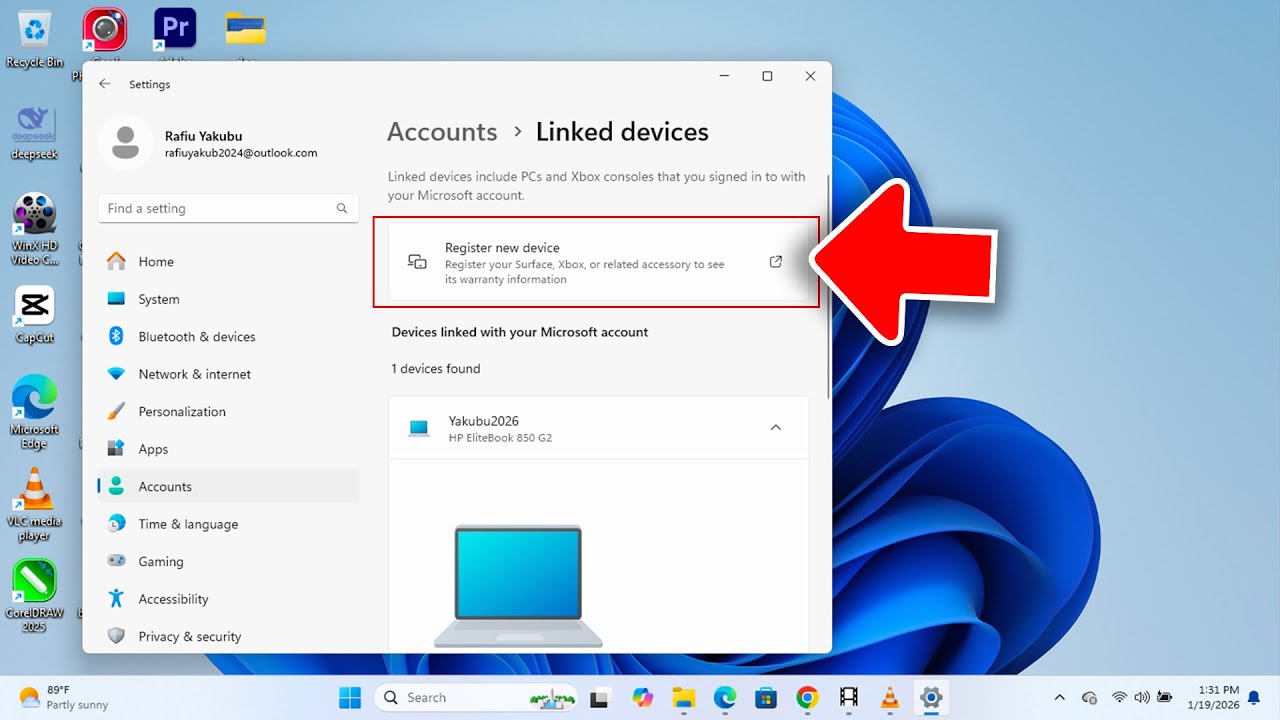Open CapCut desktop shortcut
The width and height of the screenshot is (1280, 720).
click(35, 315)
